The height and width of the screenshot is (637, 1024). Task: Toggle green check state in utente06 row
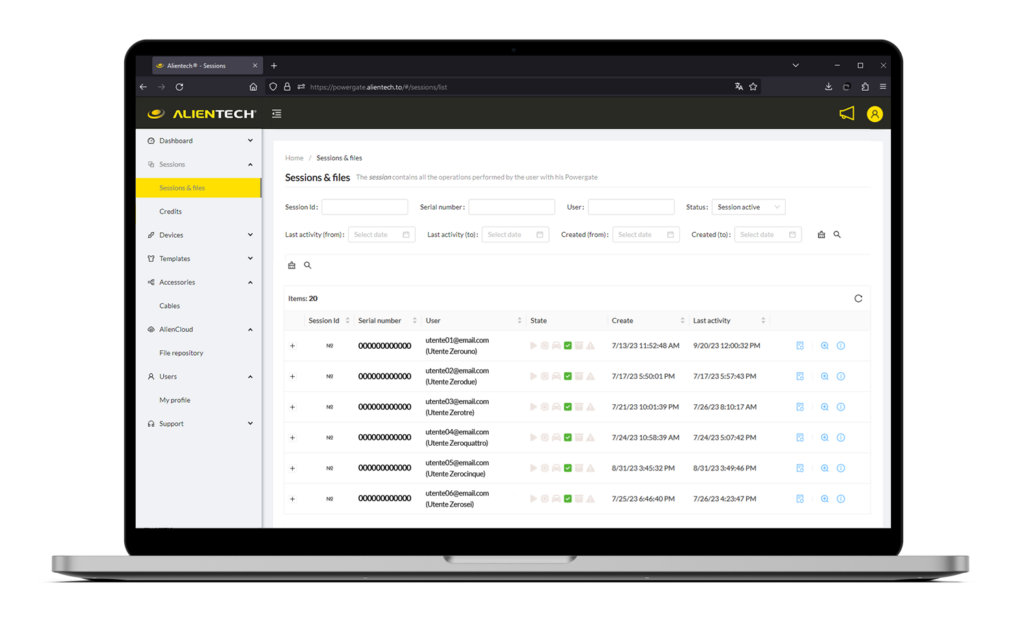568,498
